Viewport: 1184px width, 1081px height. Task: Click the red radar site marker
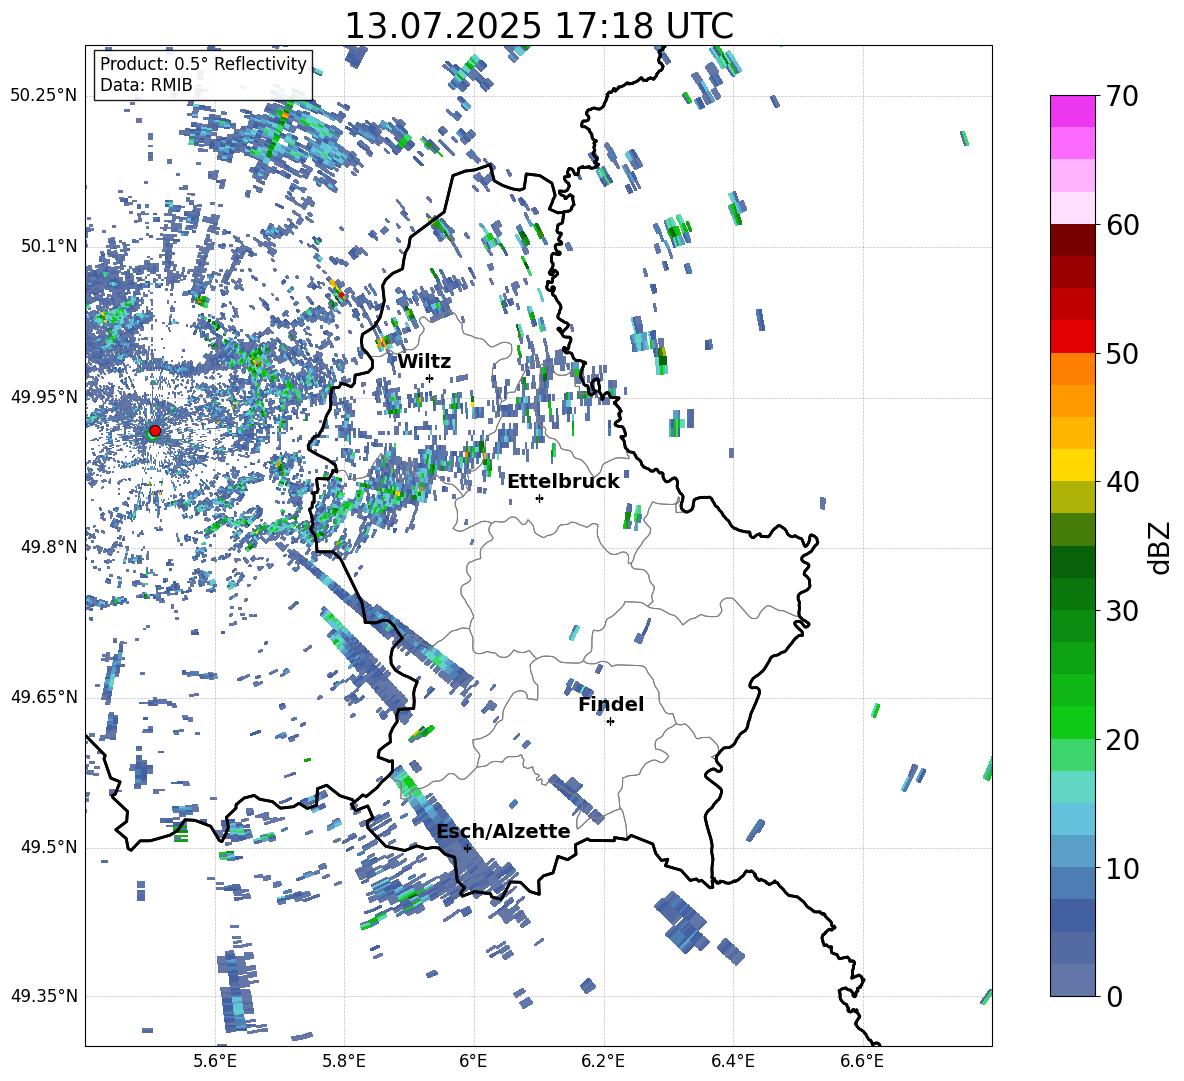coord(155,430)
